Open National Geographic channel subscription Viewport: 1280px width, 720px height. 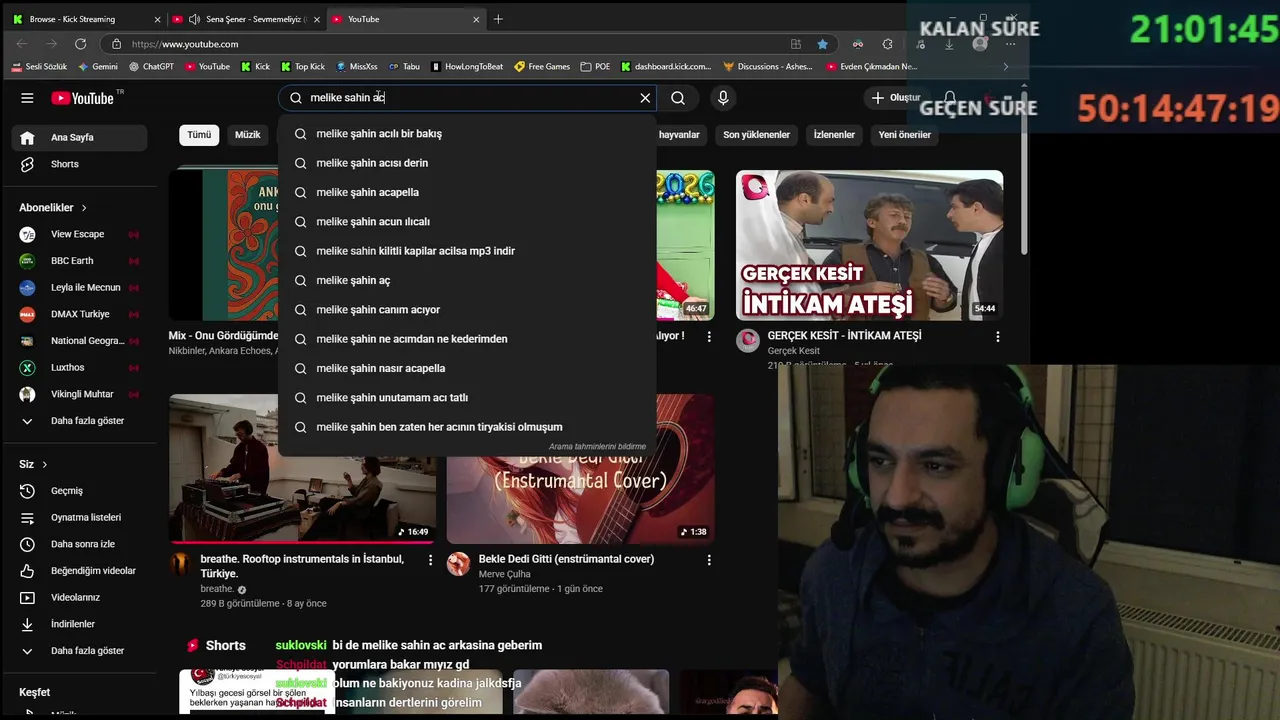80,341
